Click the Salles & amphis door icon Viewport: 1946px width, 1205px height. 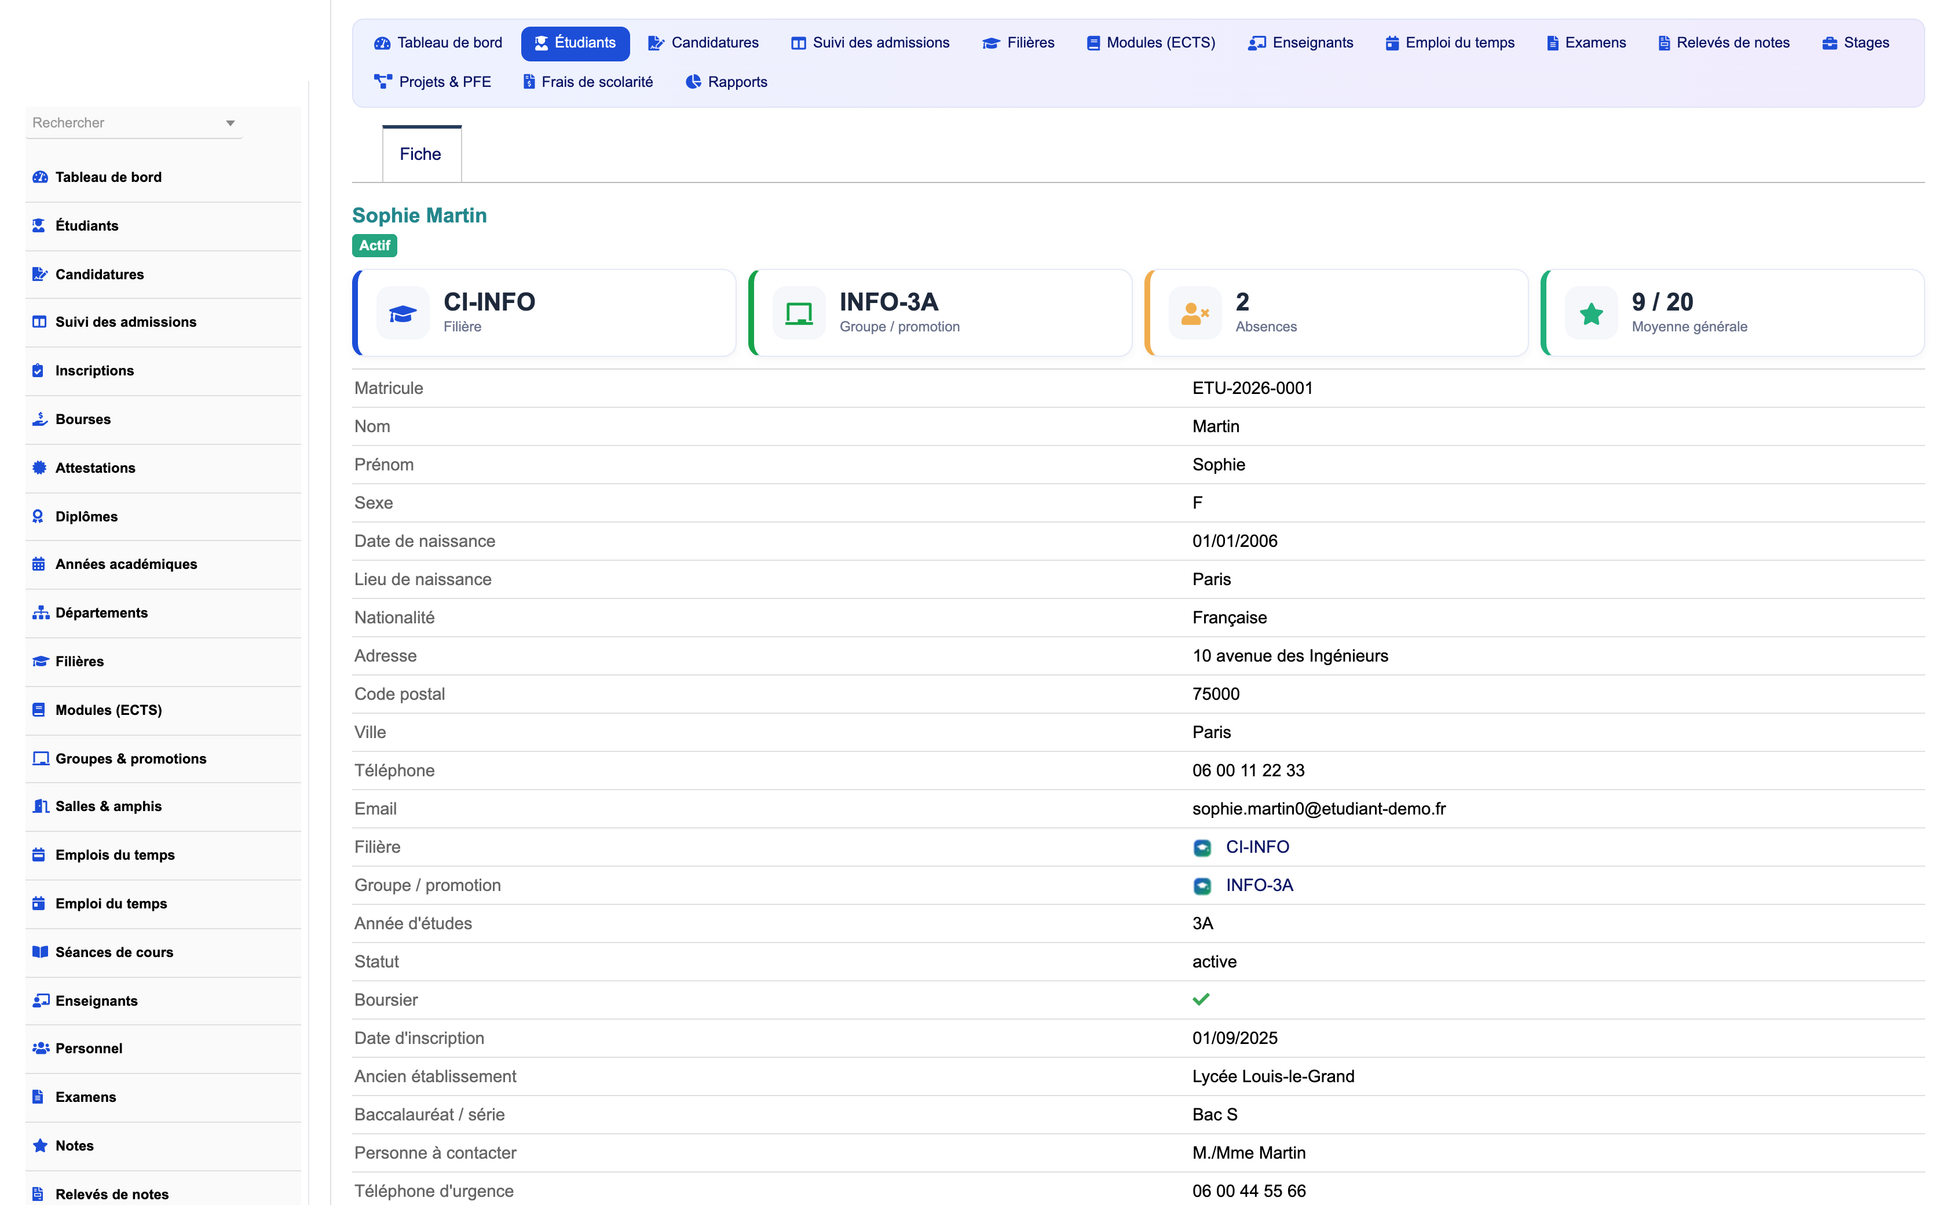[40, 806]
